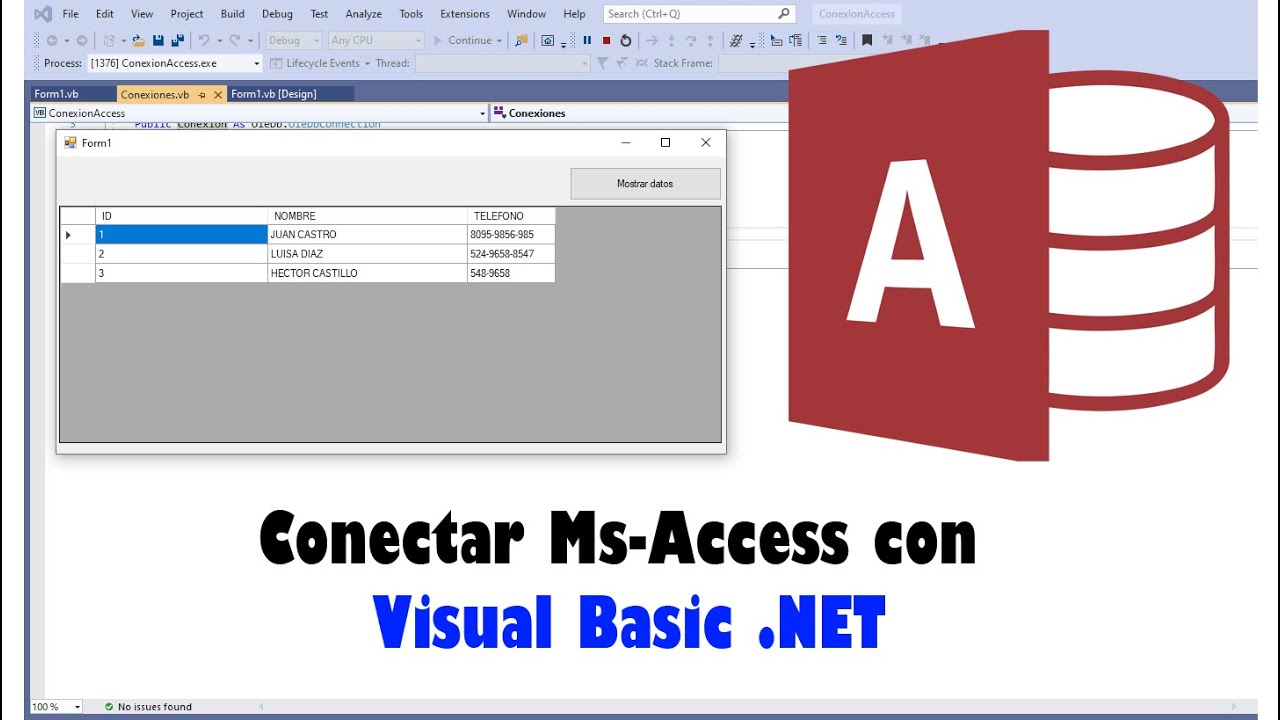1280x720 pixels.
Task: Open the Test menu
Action: coord(319,14)
